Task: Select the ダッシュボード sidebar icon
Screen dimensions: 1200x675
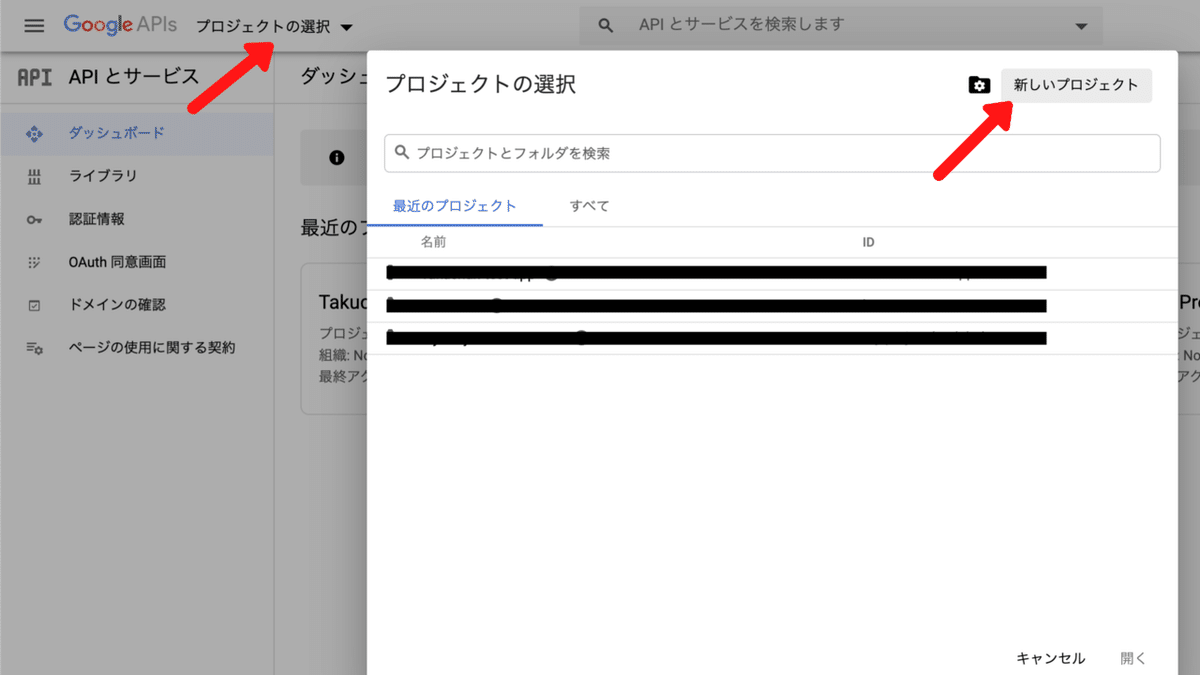Action: tap(35, 133)
